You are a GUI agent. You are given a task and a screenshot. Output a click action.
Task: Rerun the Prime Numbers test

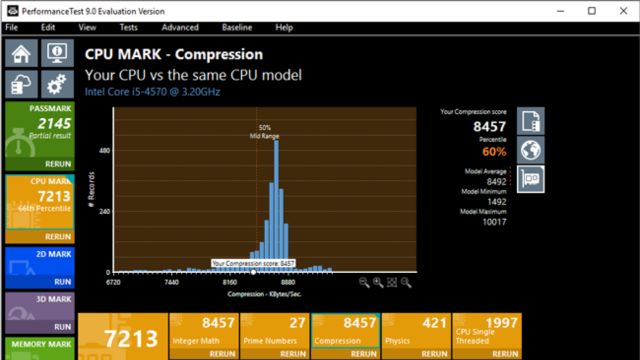tap(293, 354)
